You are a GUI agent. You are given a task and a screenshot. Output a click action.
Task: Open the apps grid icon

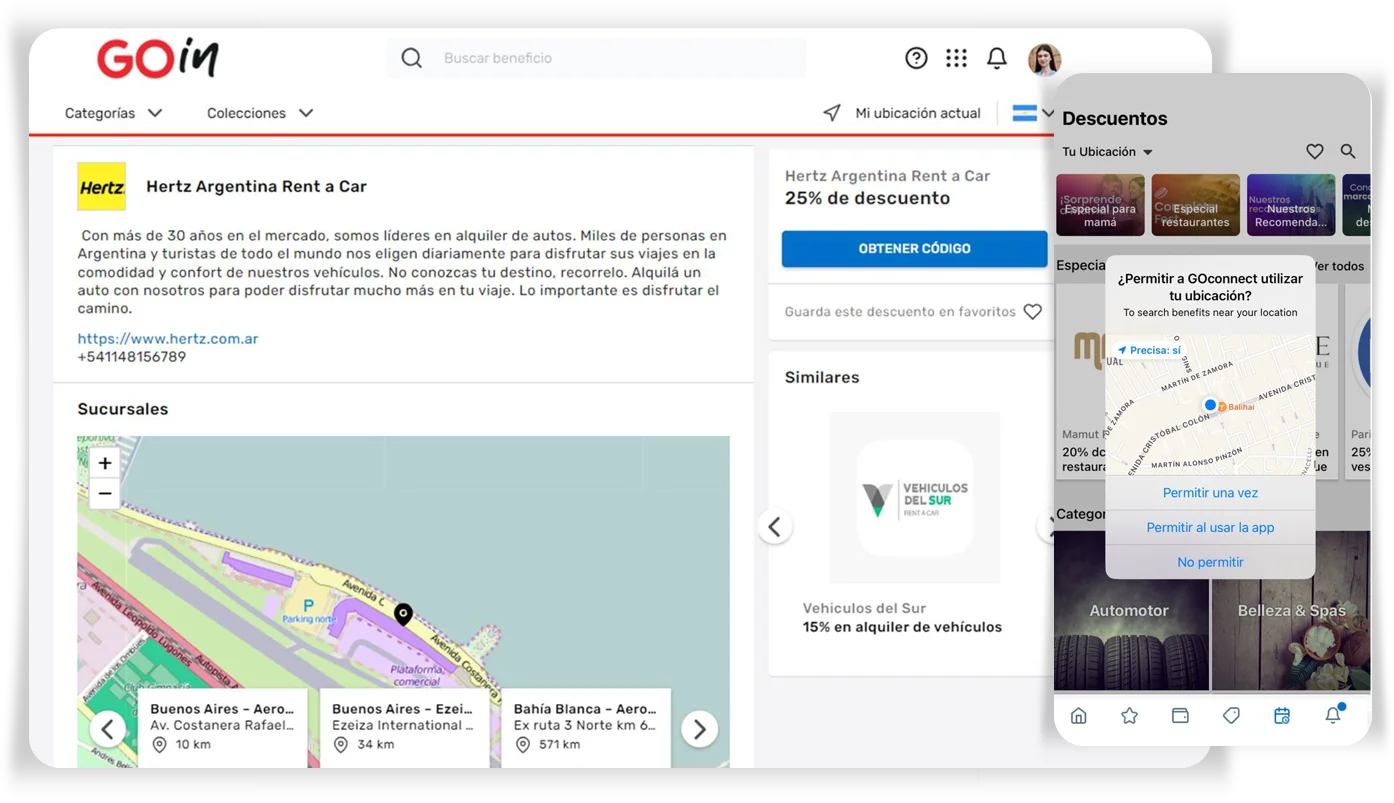(x=956, y=58)
